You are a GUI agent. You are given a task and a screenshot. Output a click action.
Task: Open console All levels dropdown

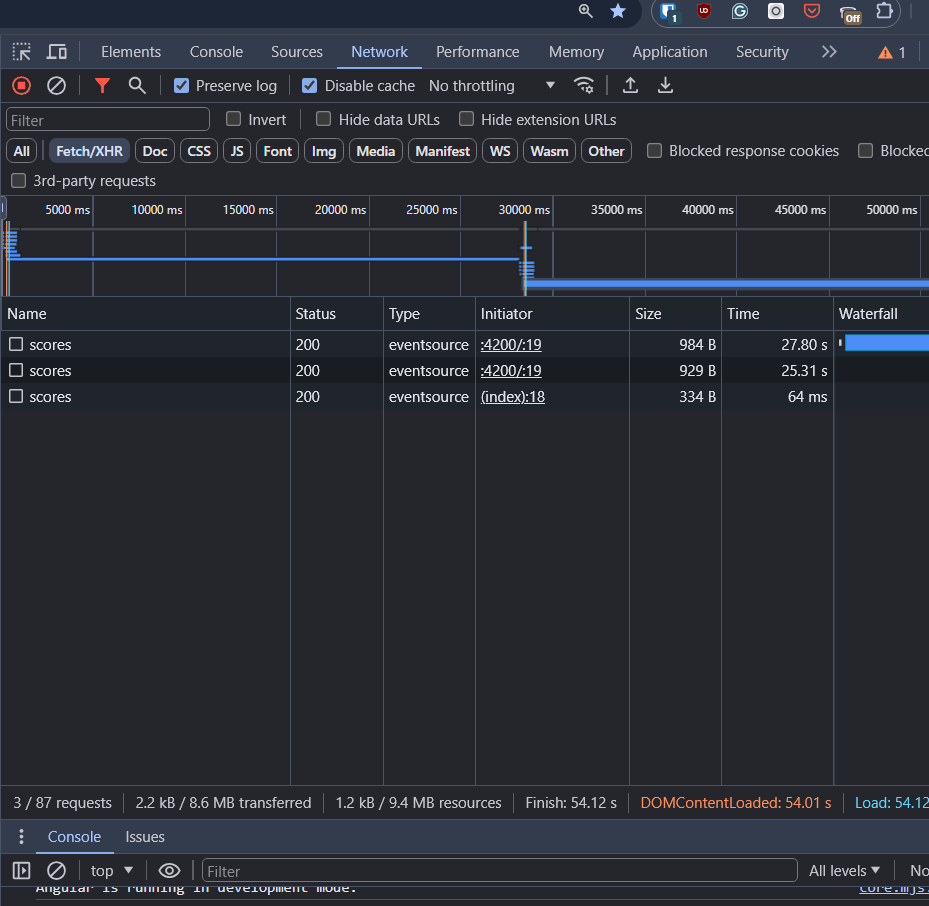click(845, 871)
